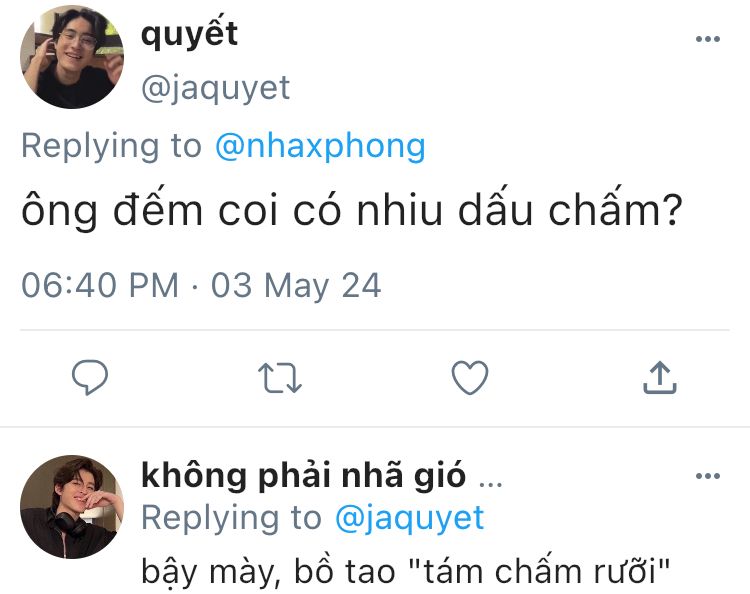Tap the 'Replying to' label above the main tweet
Image resolution: width=750 pixels, height=594 pixels.
(x=111, y=146)
